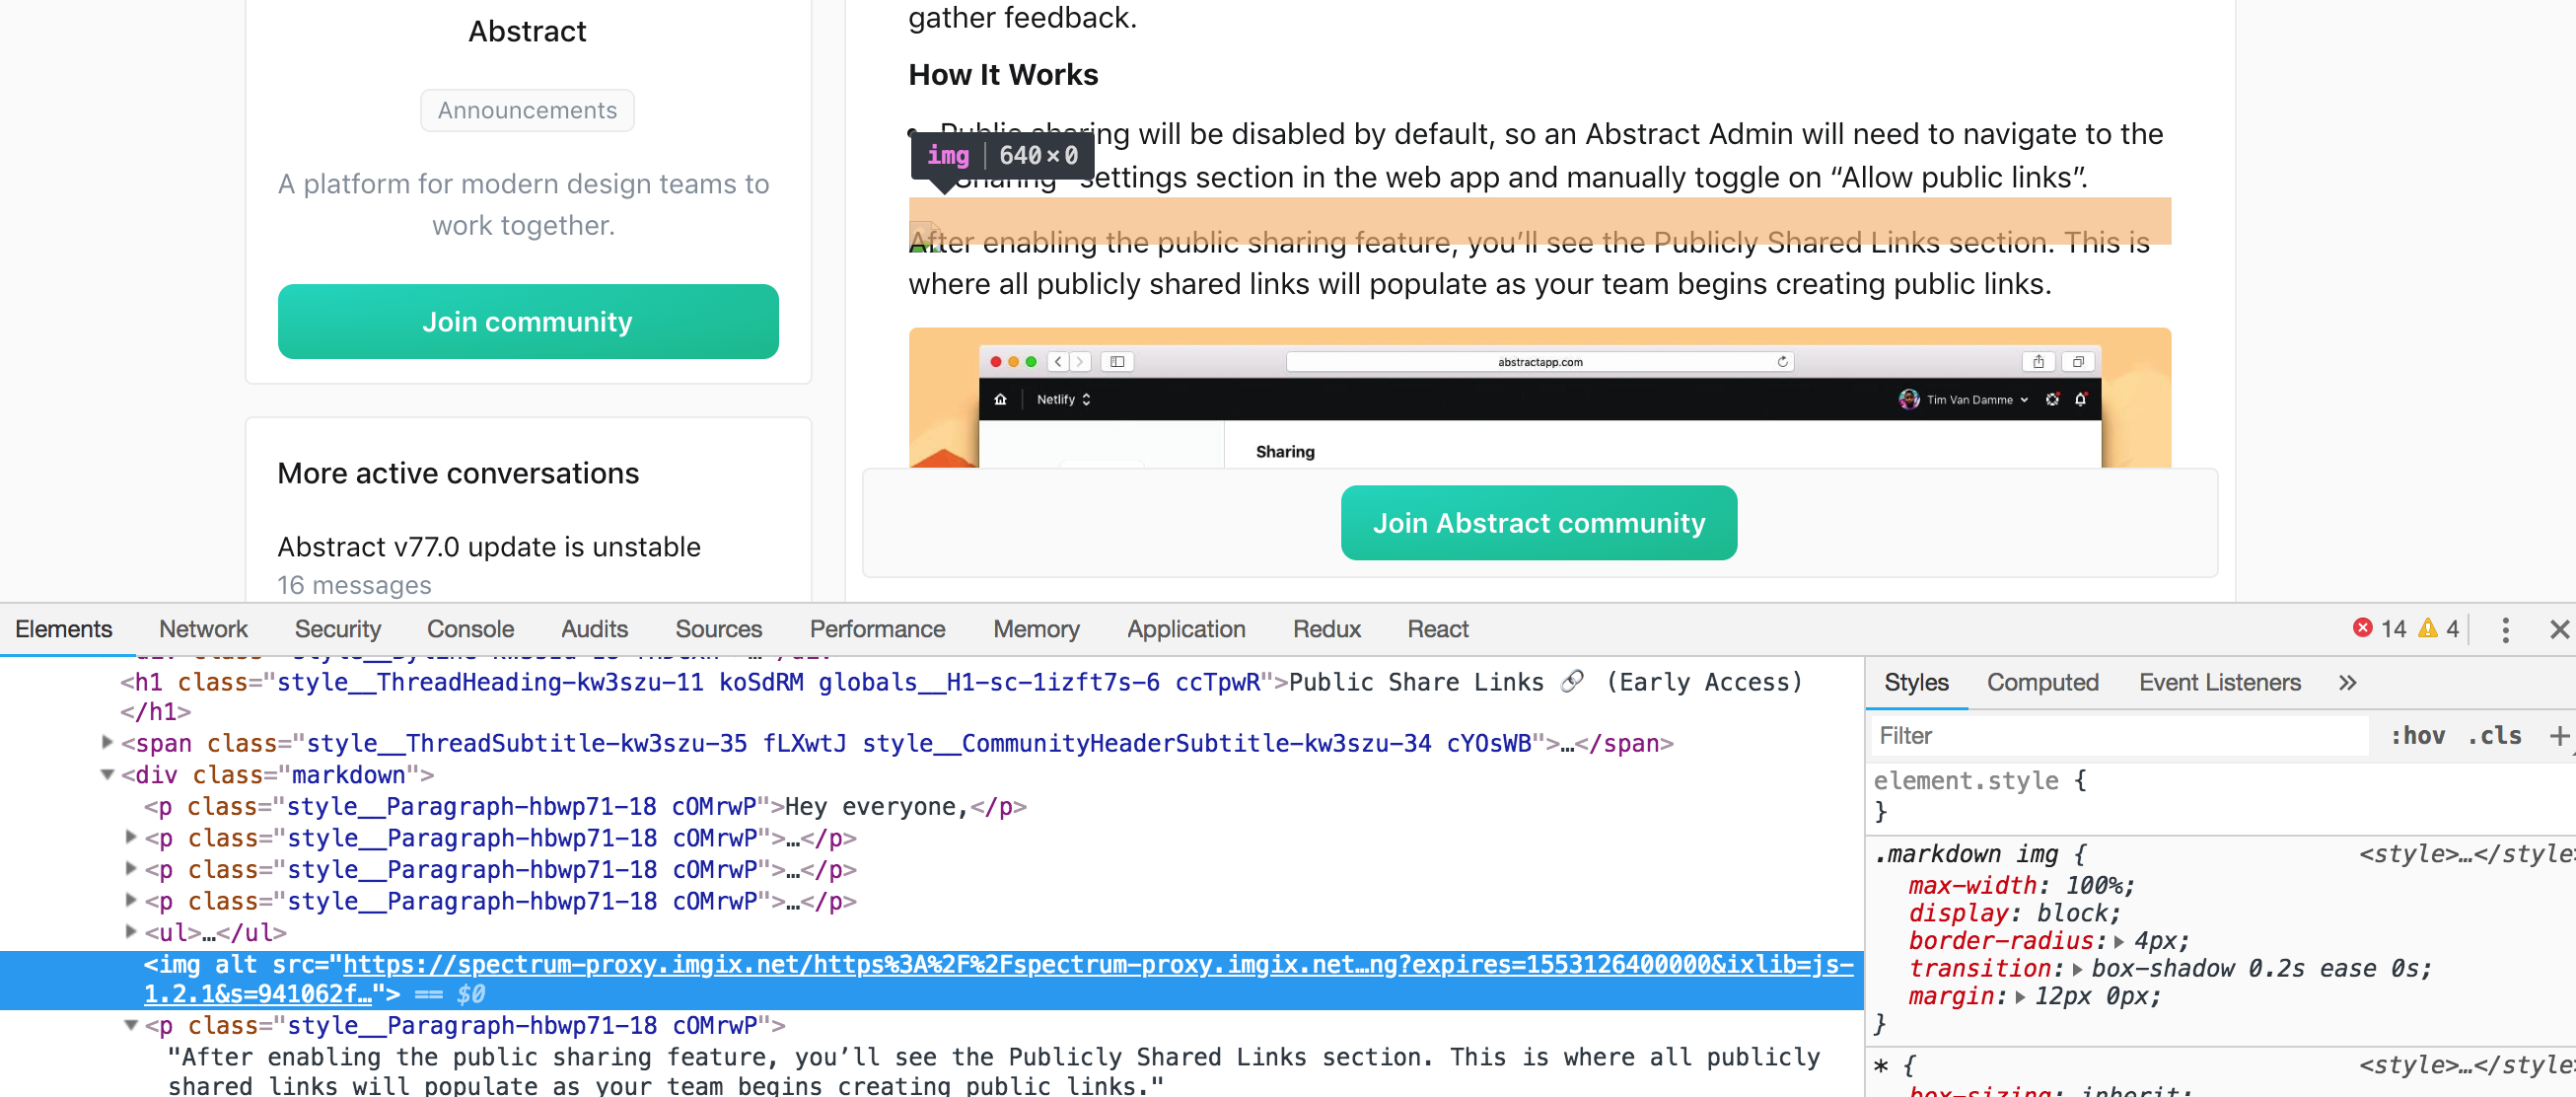Open the Application tab
Image resolution: width=2576 pixels, height=1097 pixels.
coord(1186,629)
